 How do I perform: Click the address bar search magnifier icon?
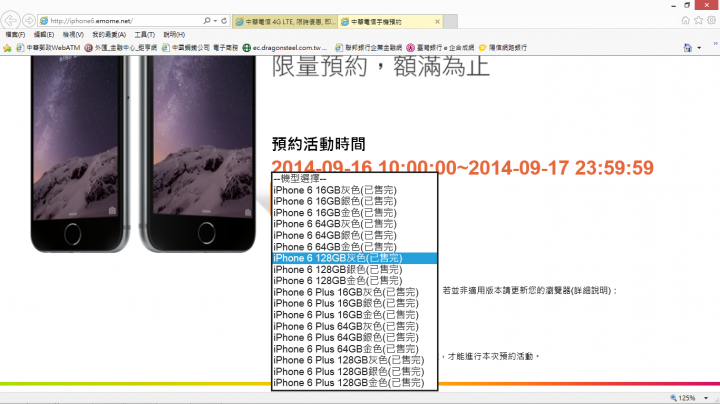click(207, 21)
